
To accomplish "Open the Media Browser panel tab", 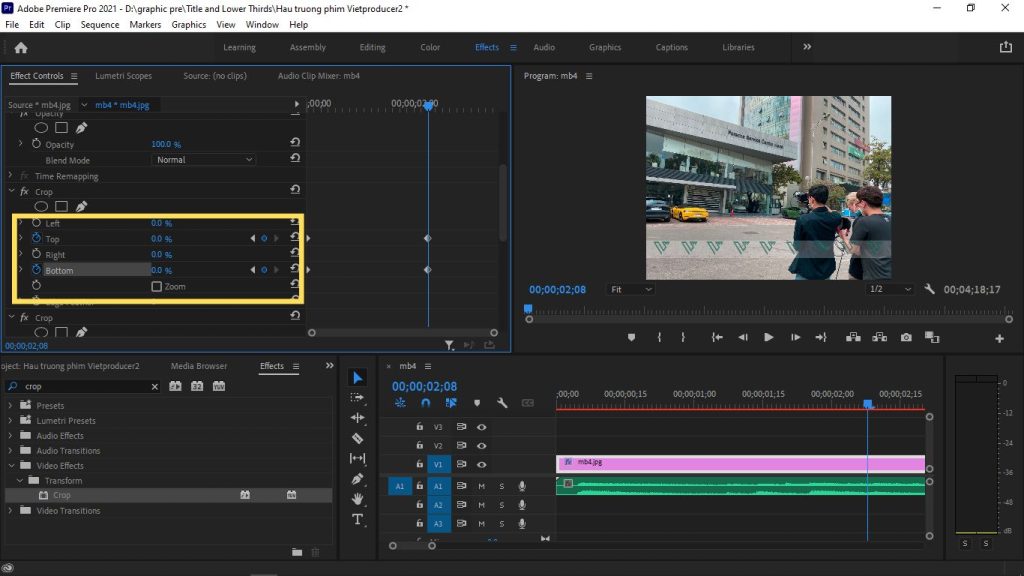I will coord(199,366).
